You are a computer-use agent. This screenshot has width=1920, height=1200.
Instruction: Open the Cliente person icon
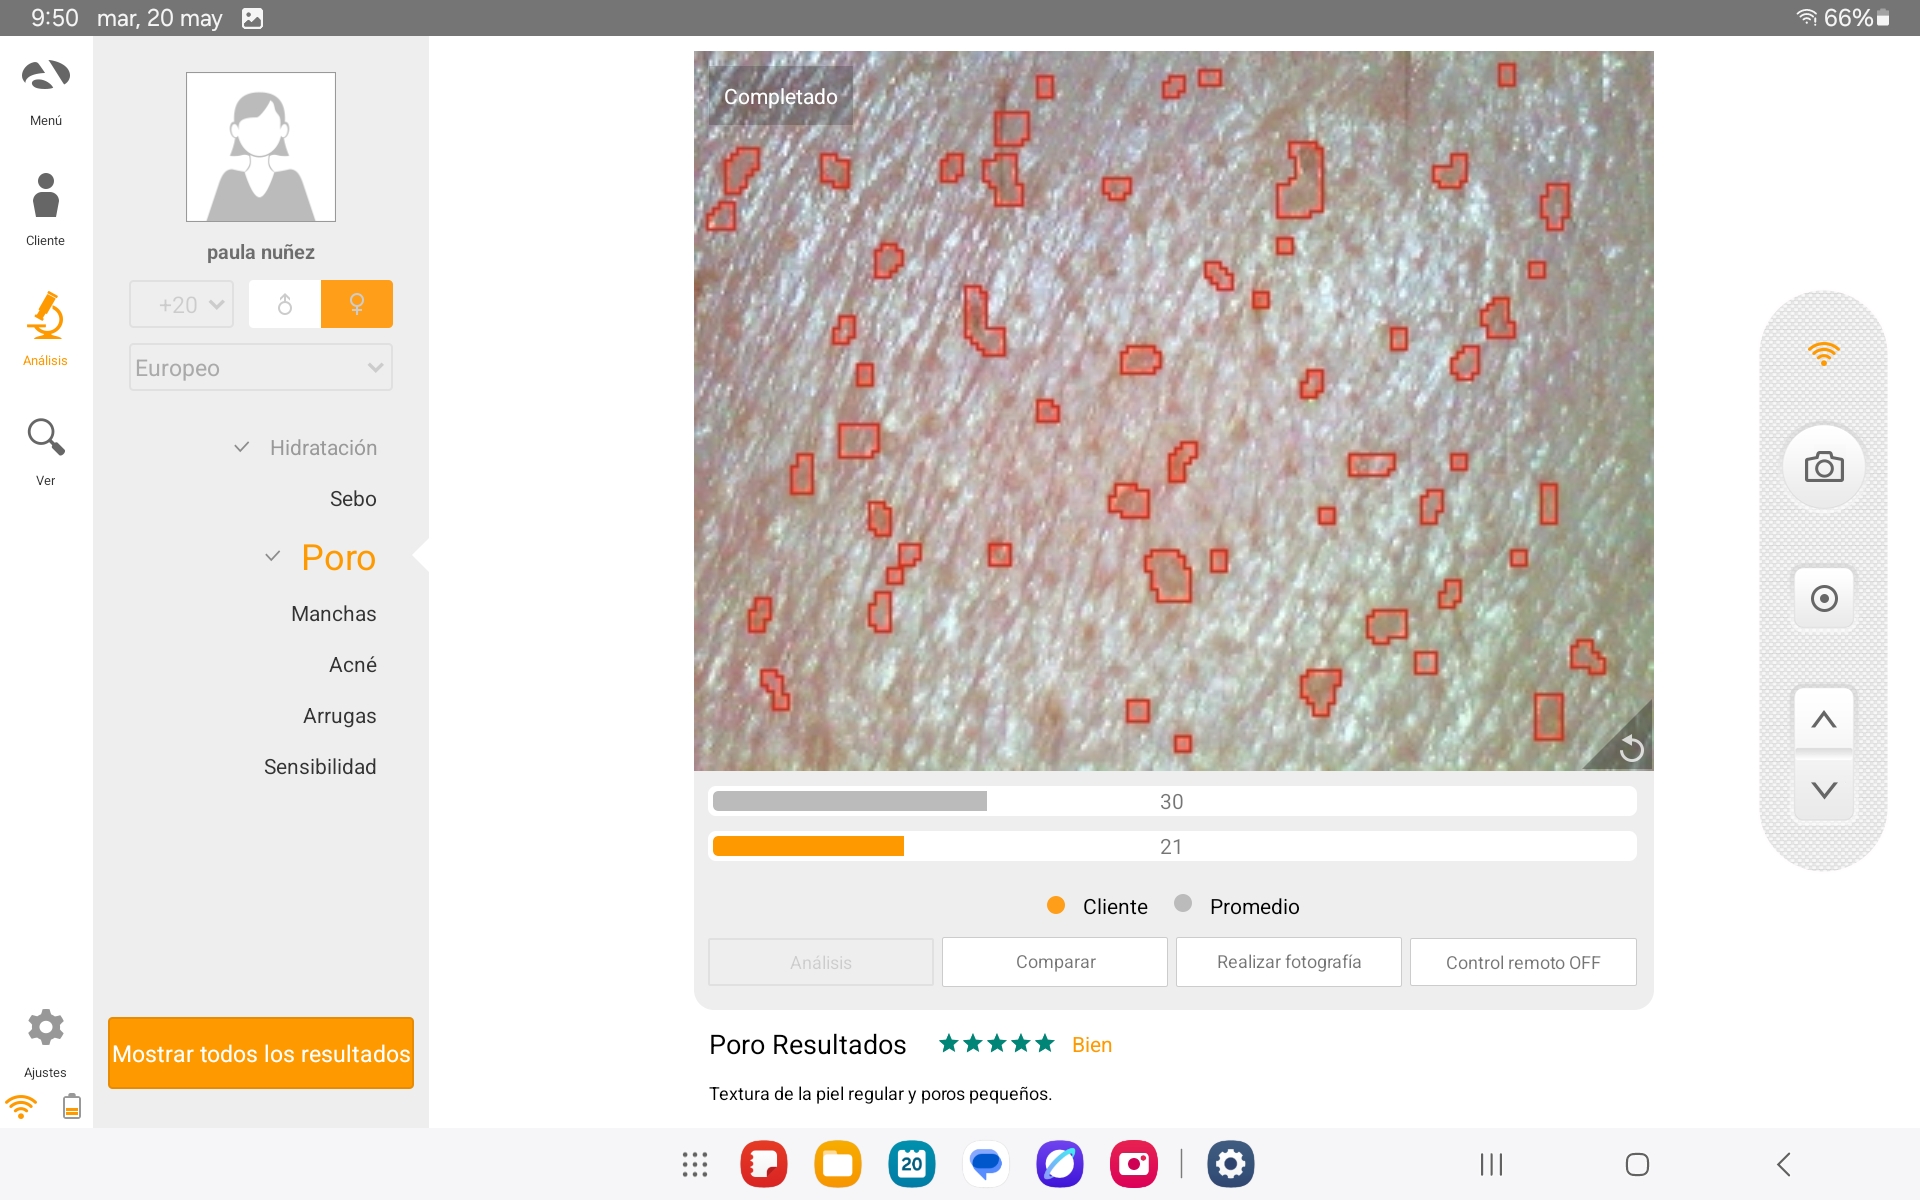[46, 195]
